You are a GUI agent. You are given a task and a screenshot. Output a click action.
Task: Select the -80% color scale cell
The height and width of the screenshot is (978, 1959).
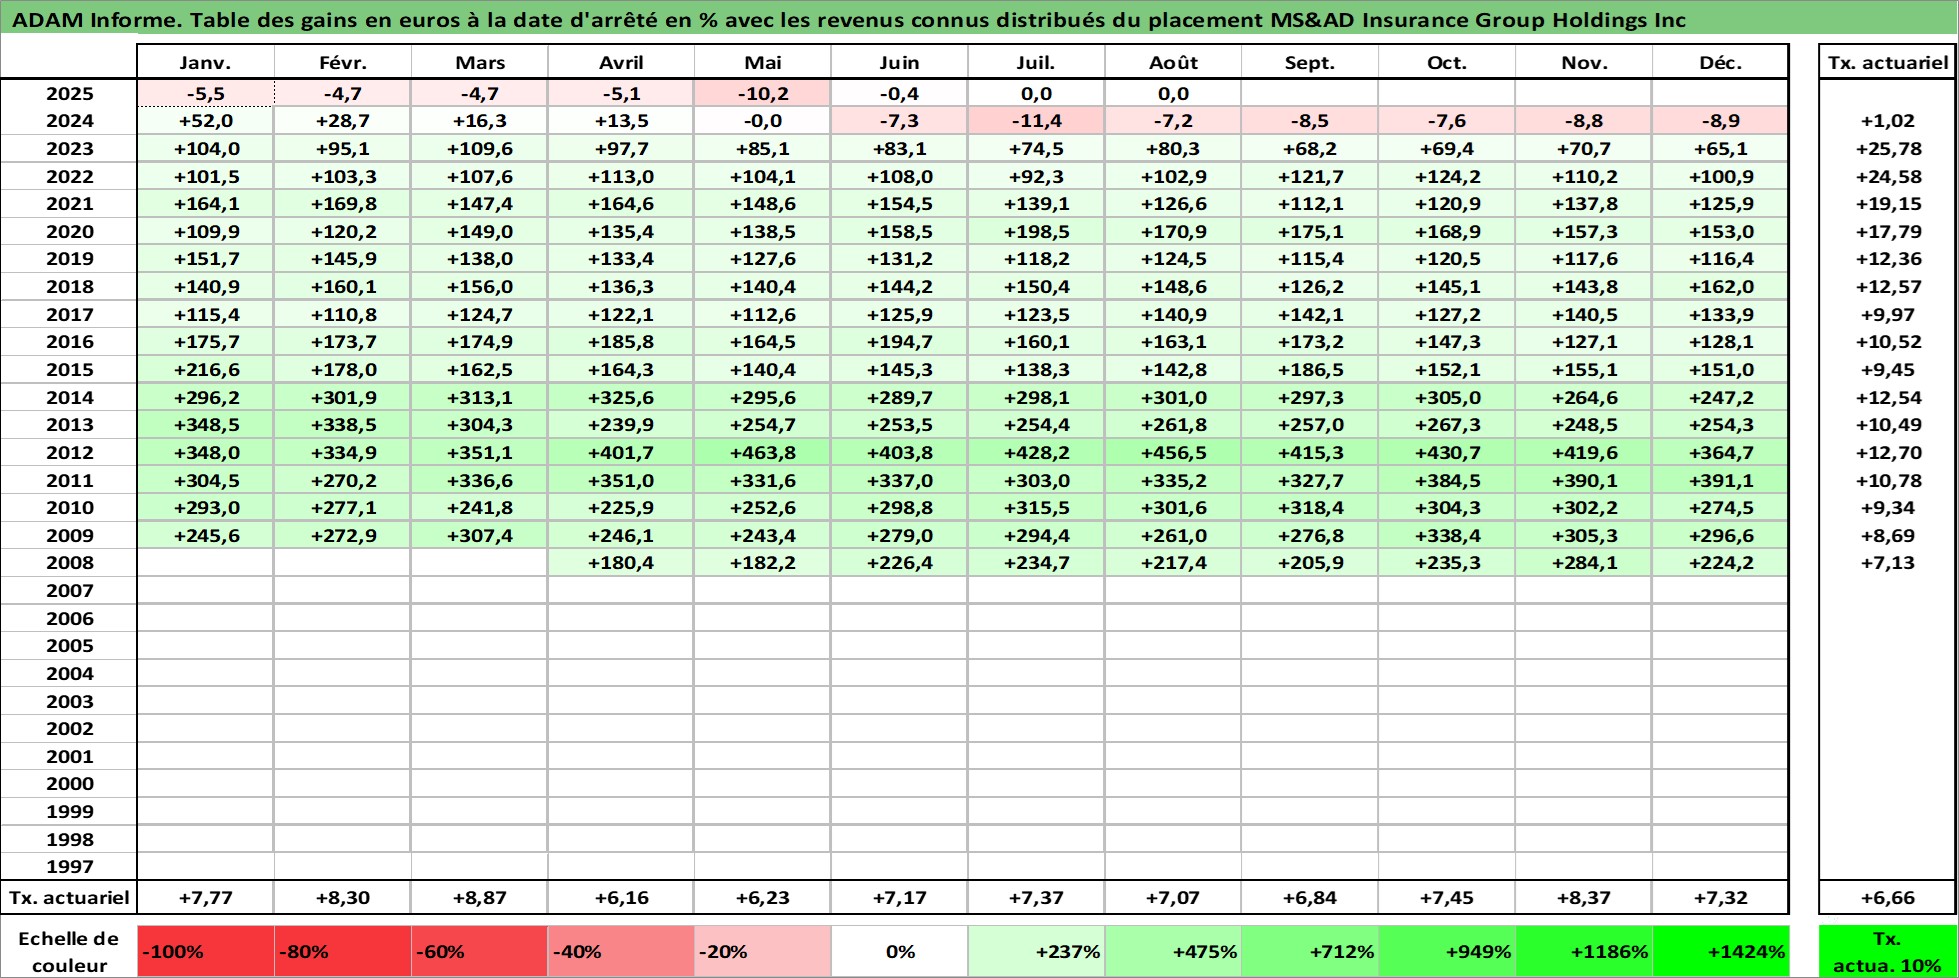coord(342,952)
